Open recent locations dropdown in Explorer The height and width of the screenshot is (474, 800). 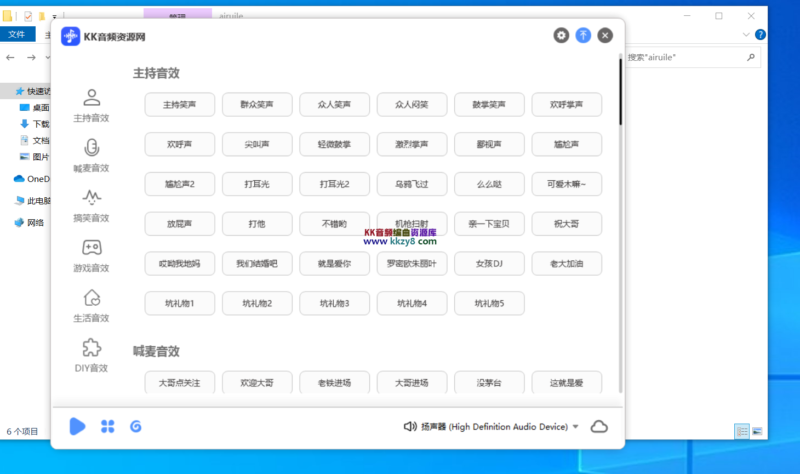click(x=47, y=58)
